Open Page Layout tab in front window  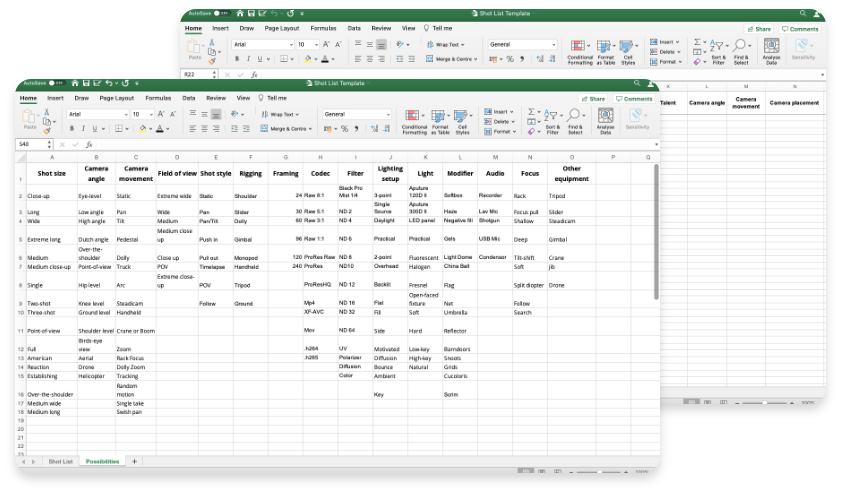point(116,98)
